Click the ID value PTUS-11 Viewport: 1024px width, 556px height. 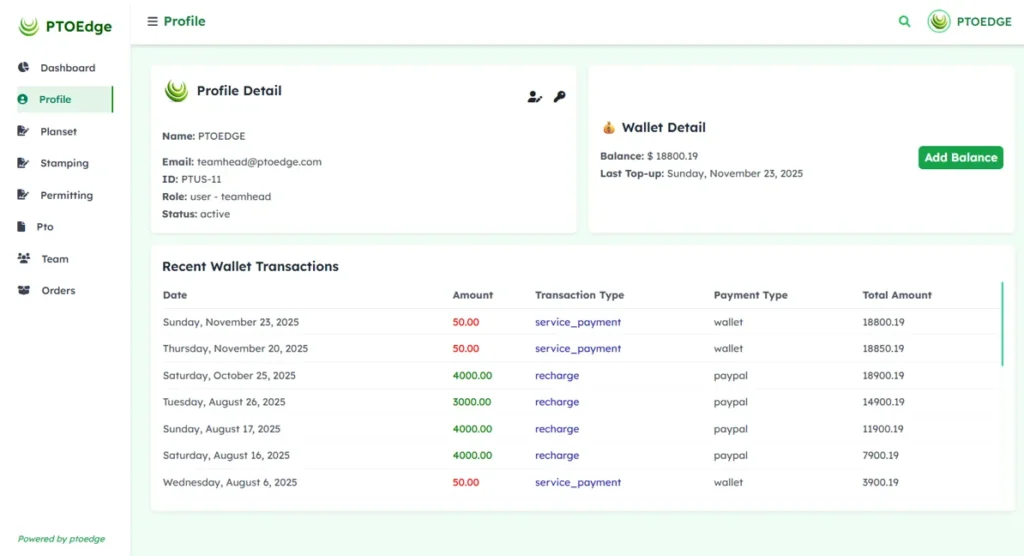pos(201,179)
